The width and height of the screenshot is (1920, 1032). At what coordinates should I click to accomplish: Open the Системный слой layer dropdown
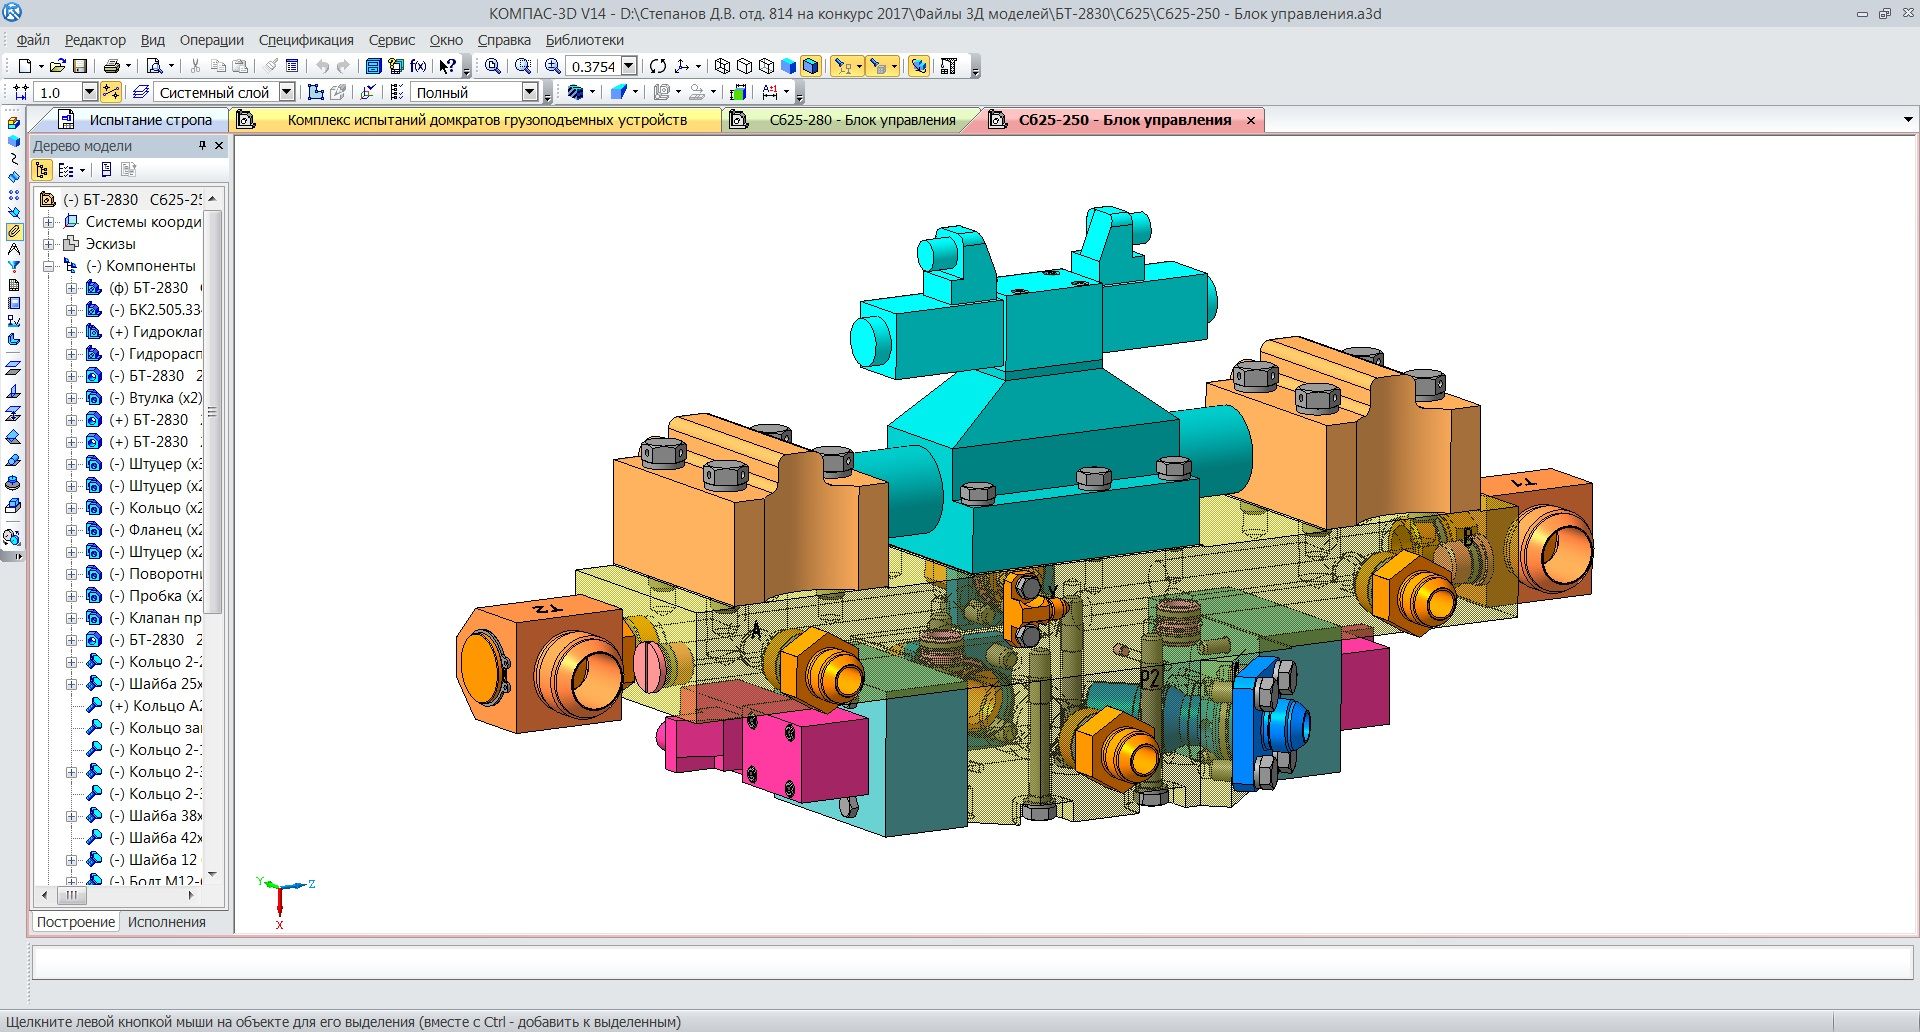tap(287, 92)
